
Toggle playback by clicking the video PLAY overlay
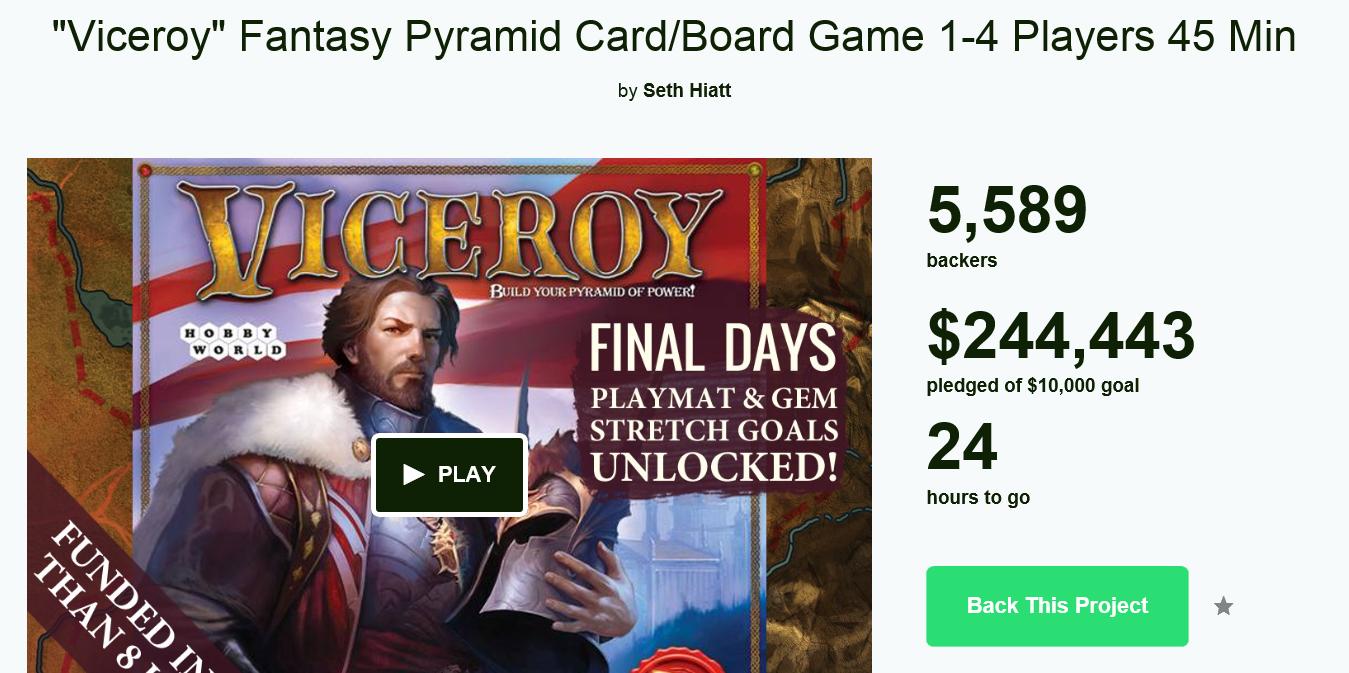pos(449,475)
